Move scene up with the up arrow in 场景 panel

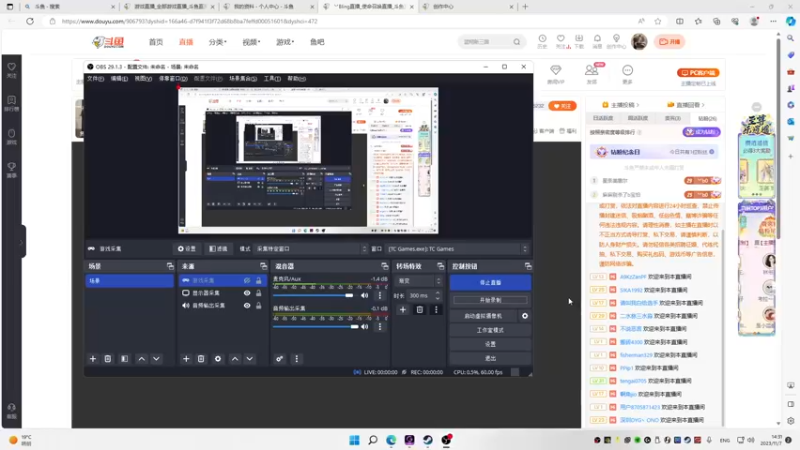(141, 359)
